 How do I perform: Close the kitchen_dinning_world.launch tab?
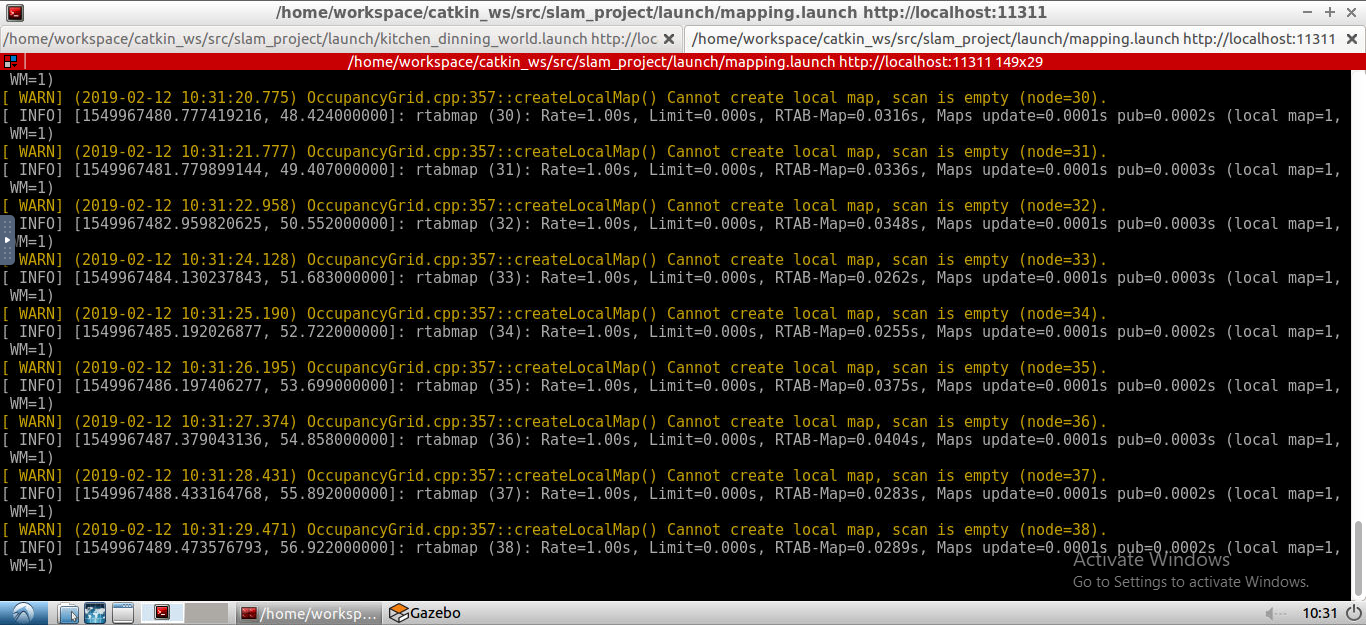click(669, 39)
